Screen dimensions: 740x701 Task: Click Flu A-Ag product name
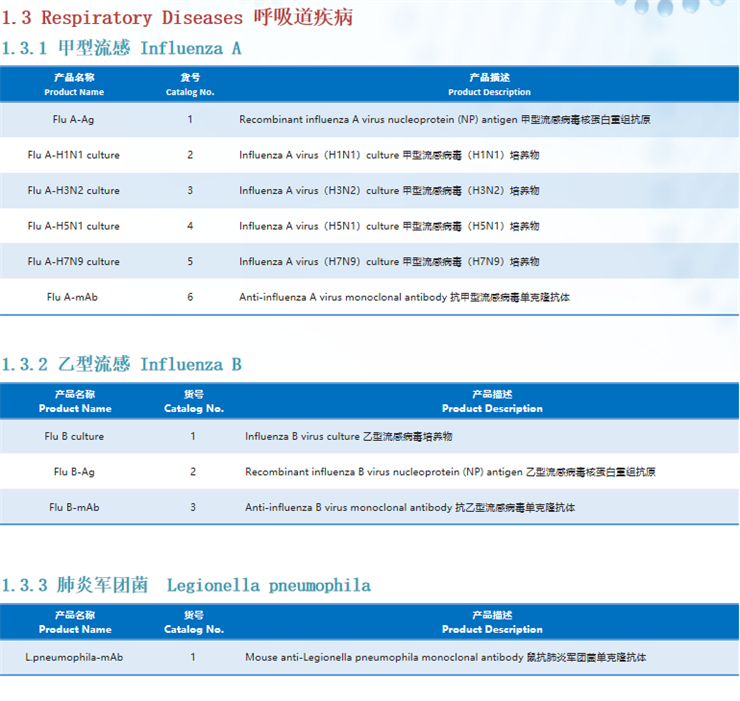pos(74,119)
